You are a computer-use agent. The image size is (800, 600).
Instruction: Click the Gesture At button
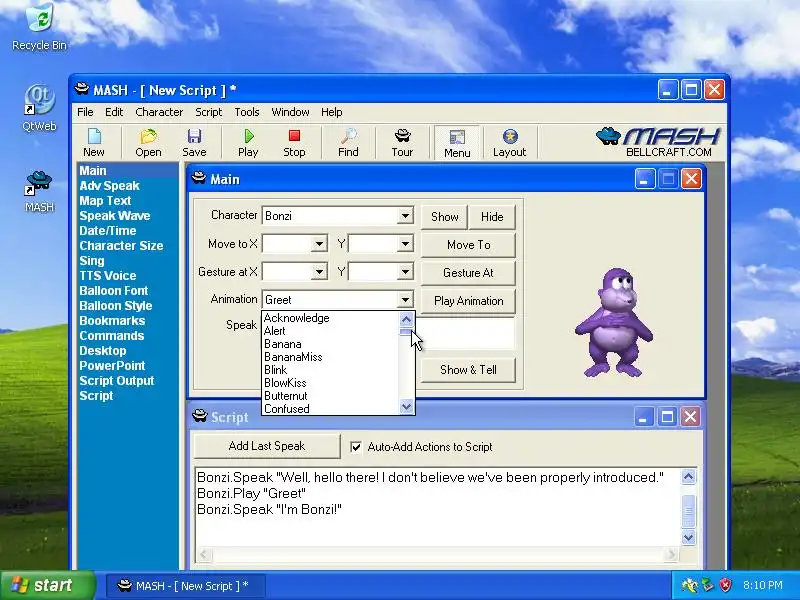(x=468, y=273)
